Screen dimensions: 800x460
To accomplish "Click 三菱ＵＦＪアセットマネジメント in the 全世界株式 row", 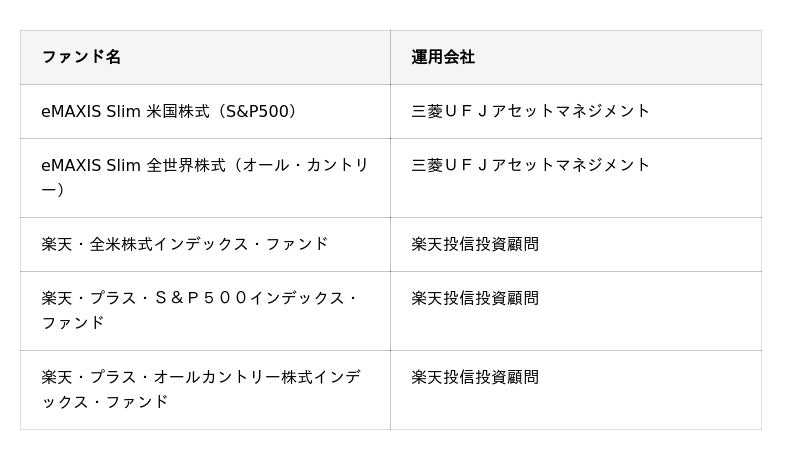I will [530, 165].
